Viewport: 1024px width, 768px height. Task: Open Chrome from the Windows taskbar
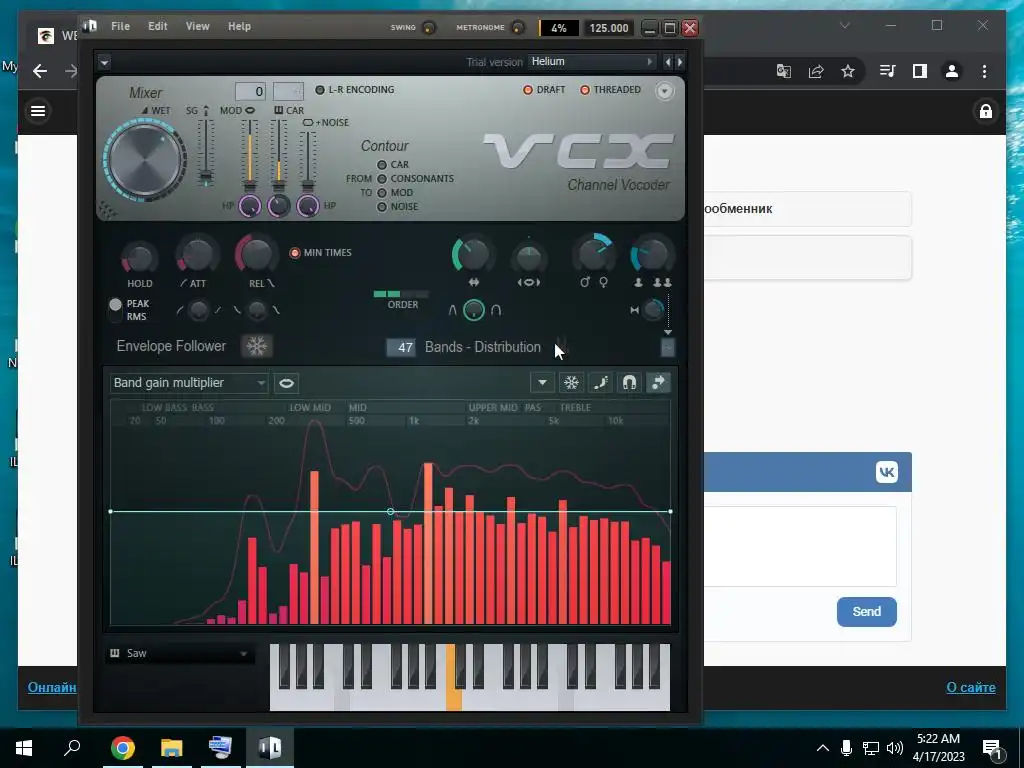click(123, 748)
